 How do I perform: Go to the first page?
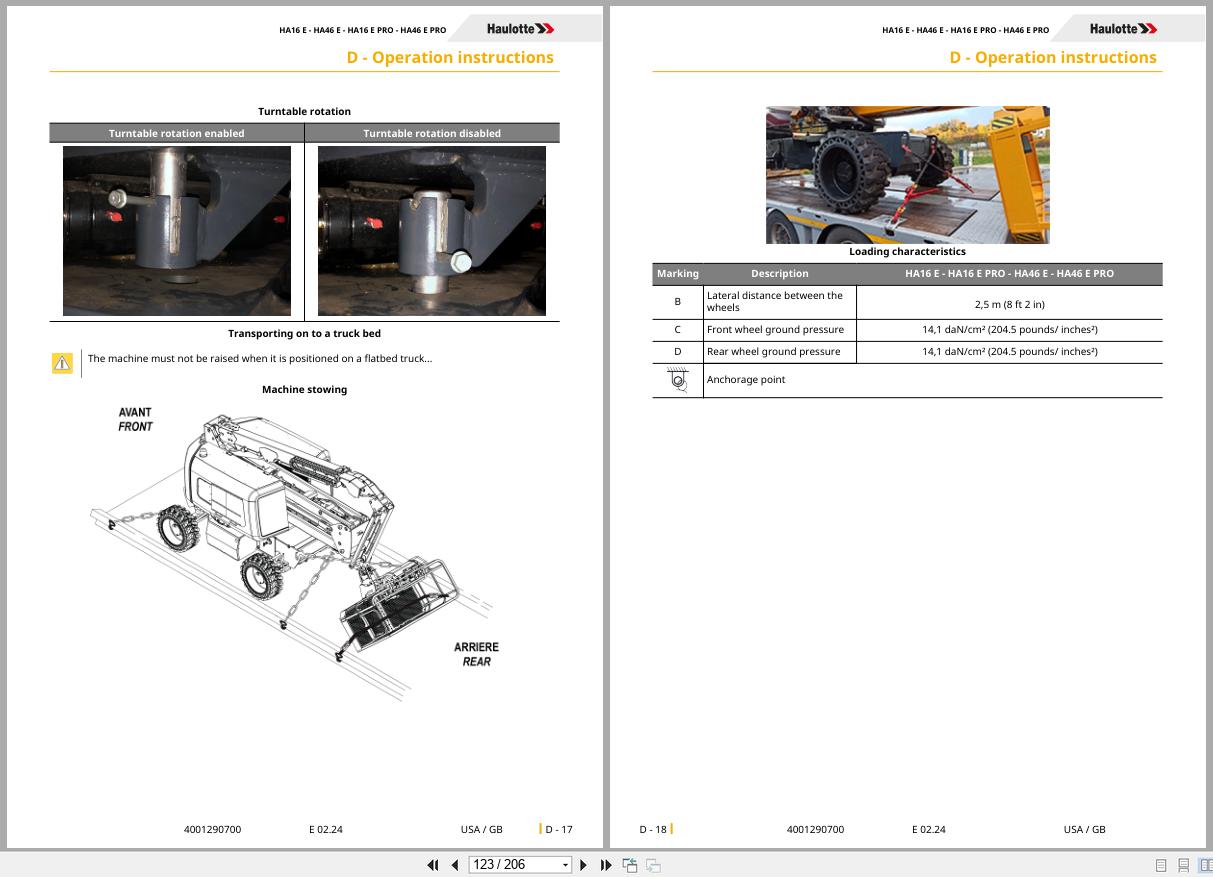[x=433, y=865]
